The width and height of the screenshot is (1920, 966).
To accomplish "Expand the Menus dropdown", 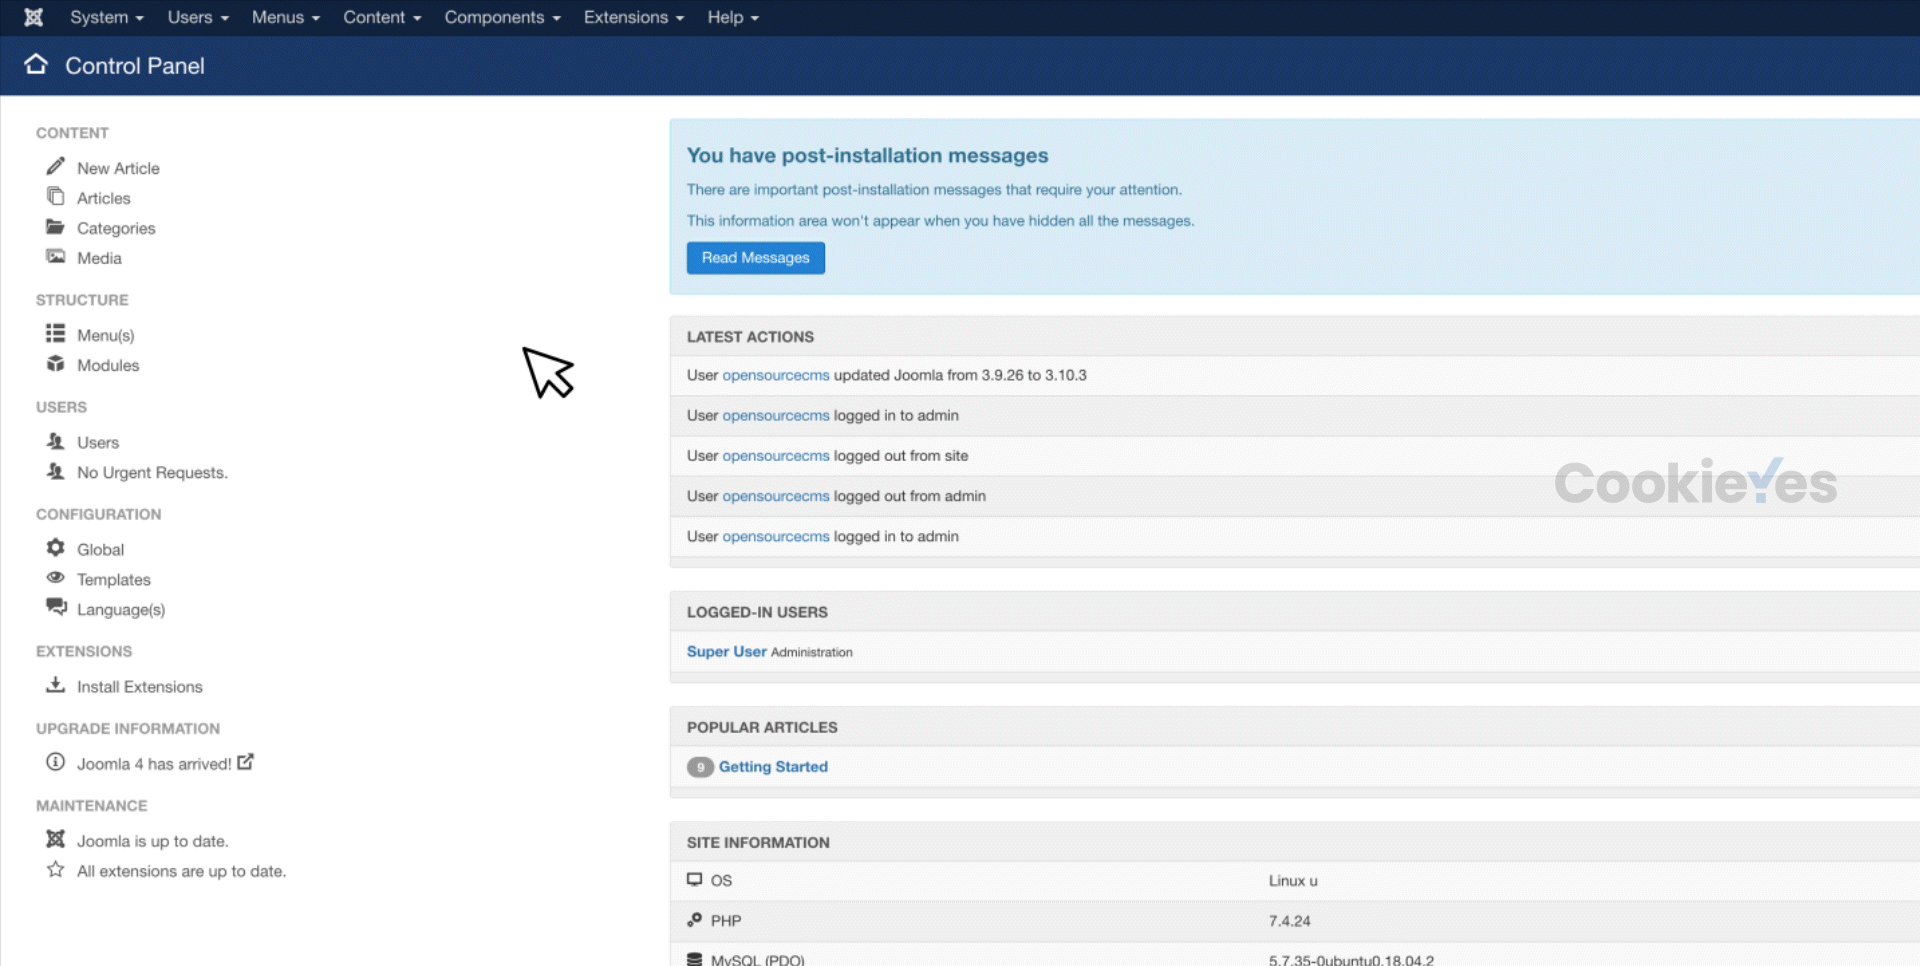I will (x=285, y=17).
